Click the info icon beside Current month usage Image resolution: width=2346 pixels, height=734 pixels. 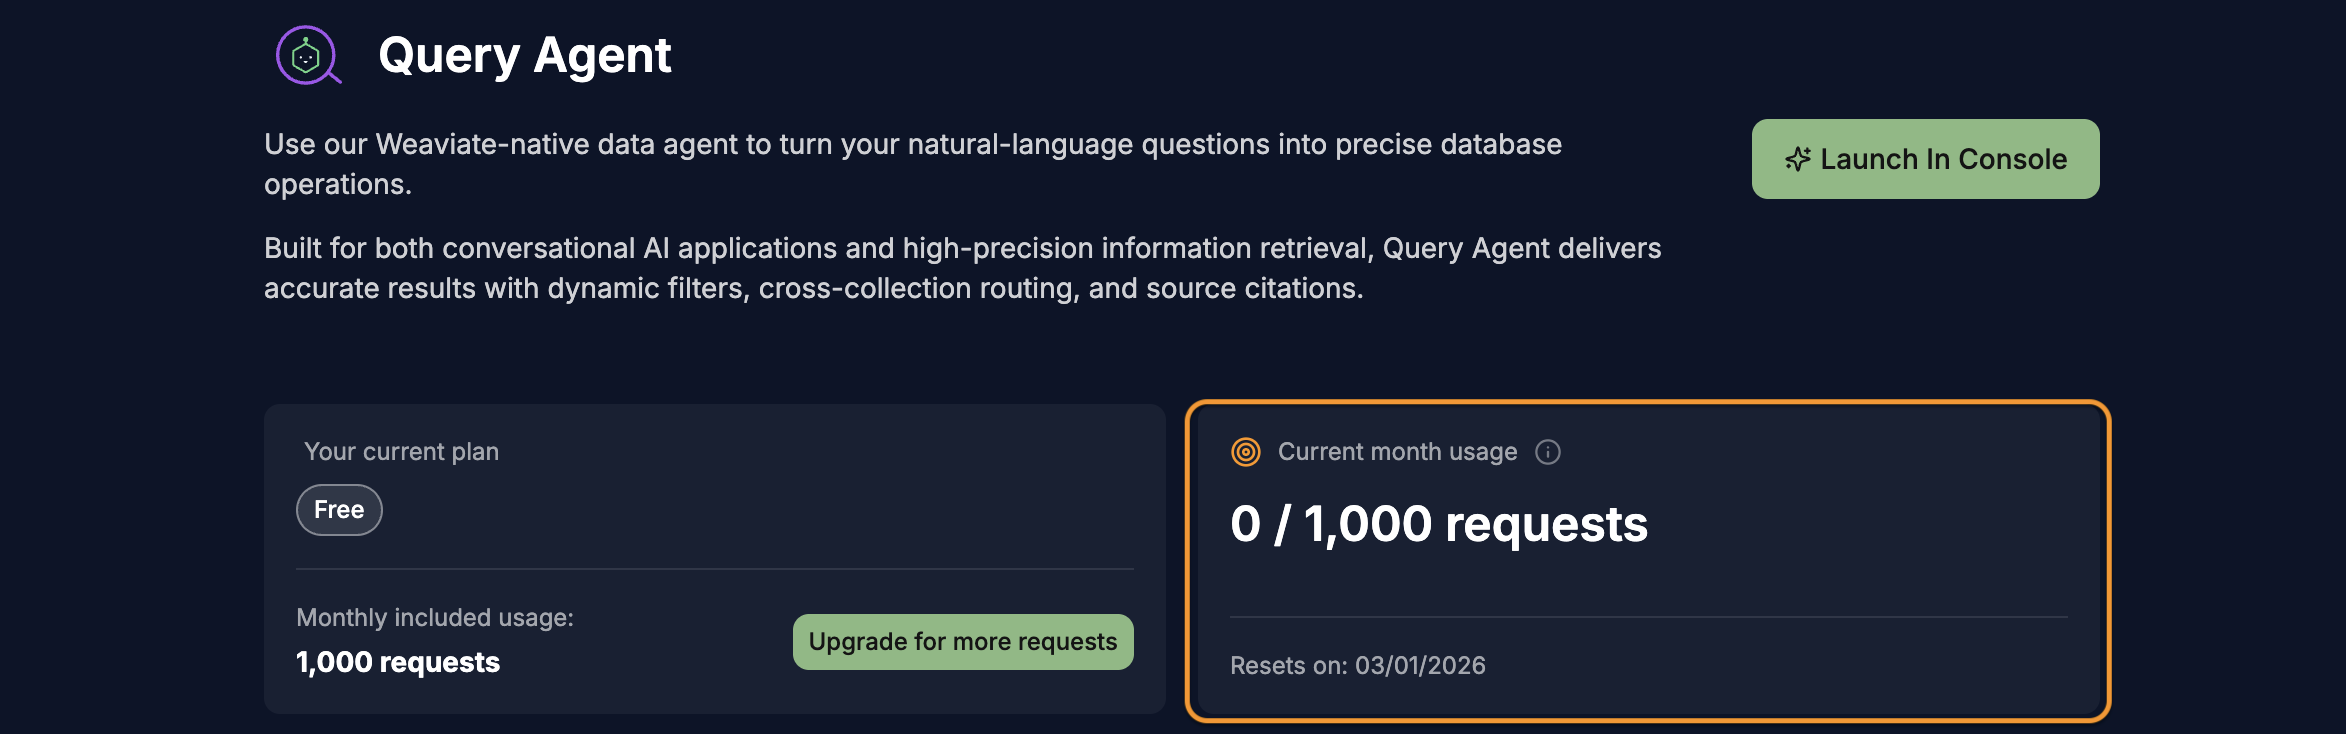pos(1547,452)
